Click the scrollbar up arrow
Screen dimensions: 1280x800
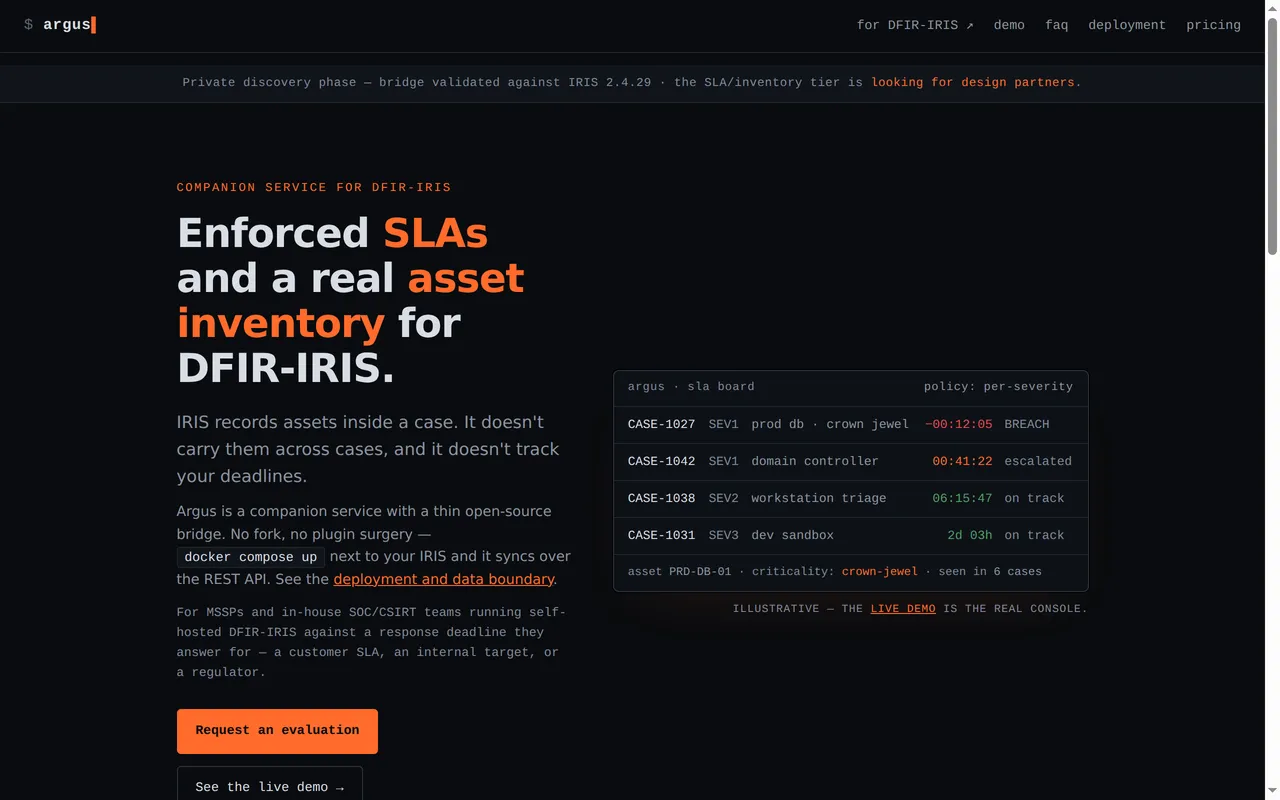1272,7
